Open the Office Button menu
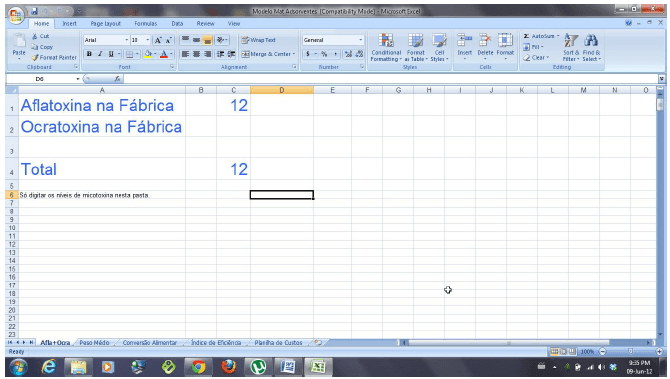The image size is (670, 379). point(15,15)
